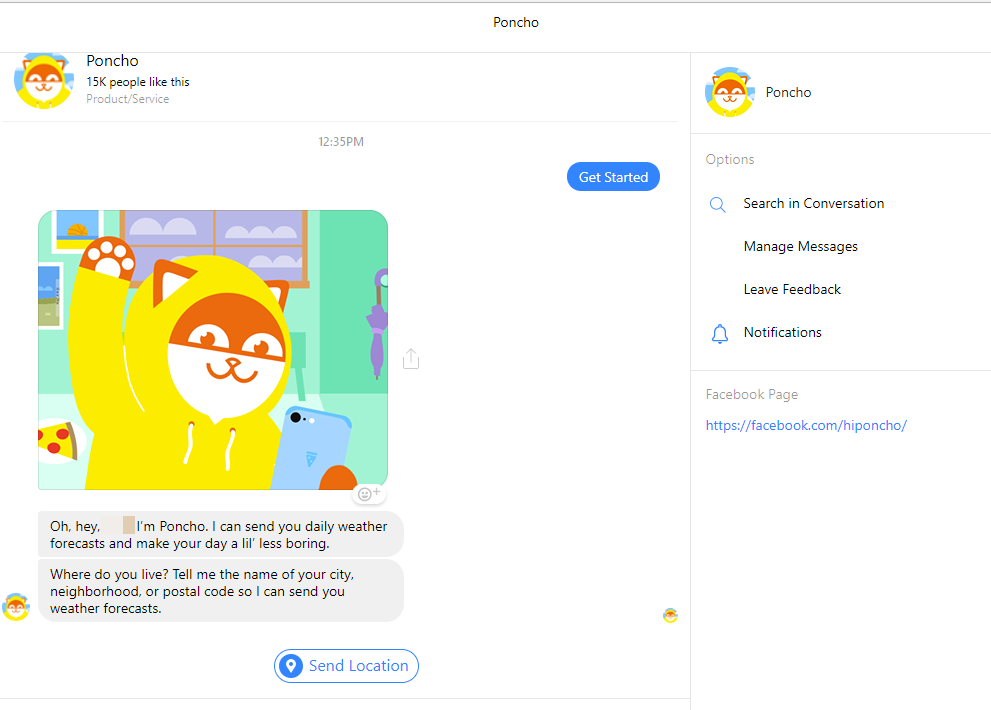This screenshot has height=710, width=991.
Task: Open Poncho avatar in the conversation header
Action: coord(44,81)
